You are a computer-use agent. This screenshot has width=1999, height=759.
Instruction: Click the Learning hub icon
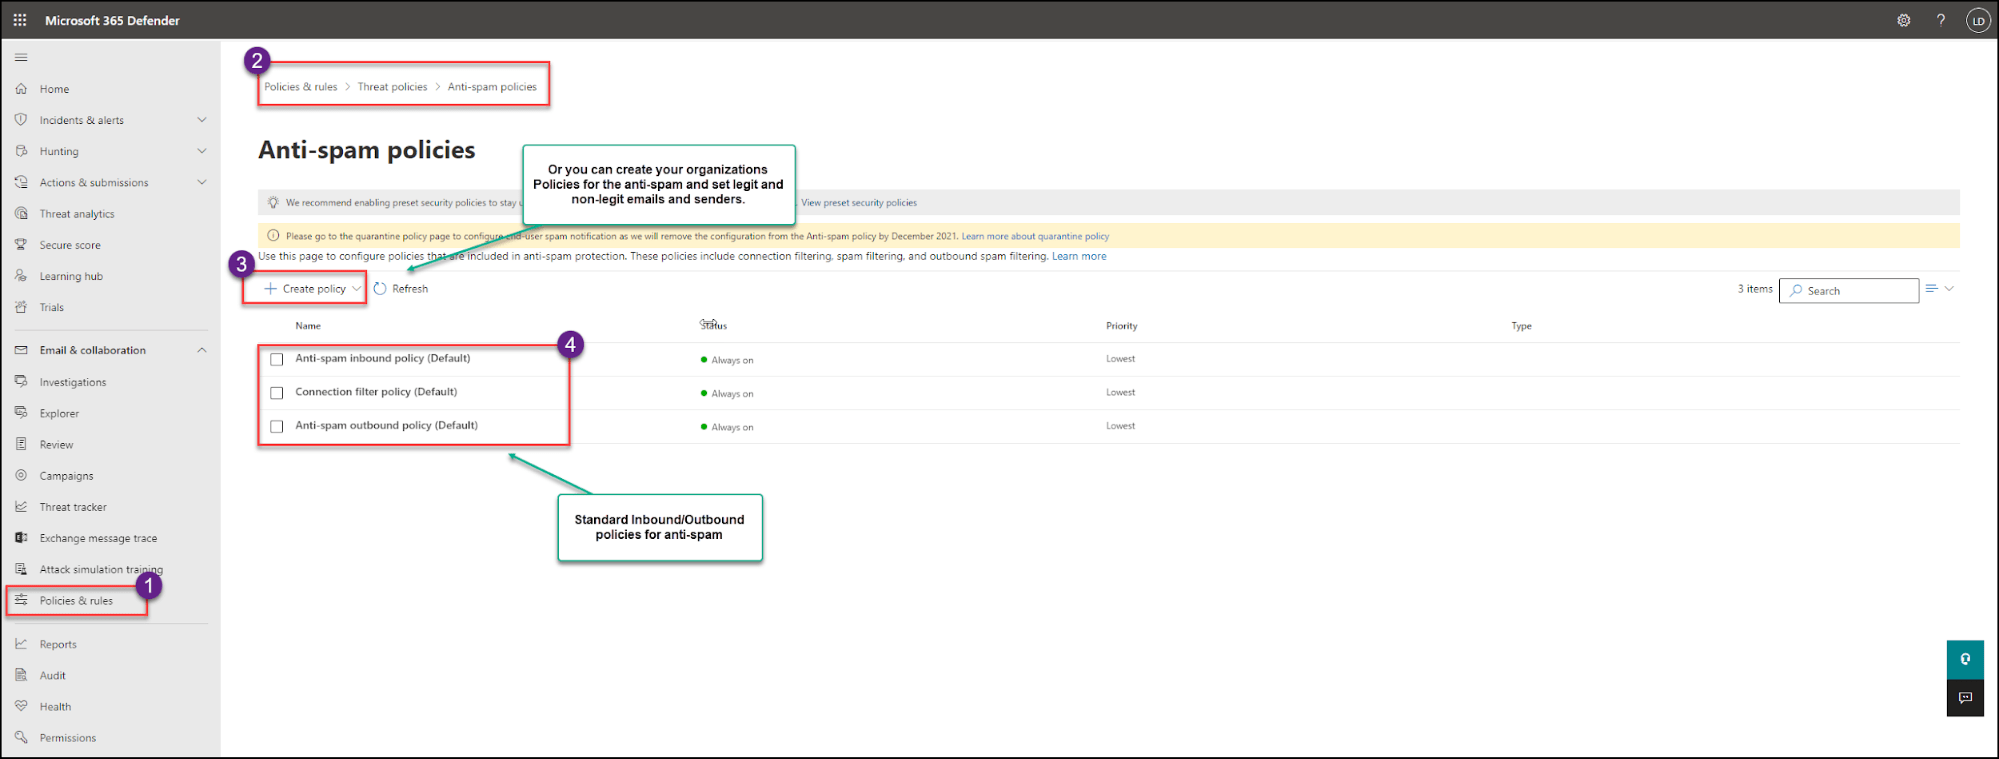click(x=21, y=276)
